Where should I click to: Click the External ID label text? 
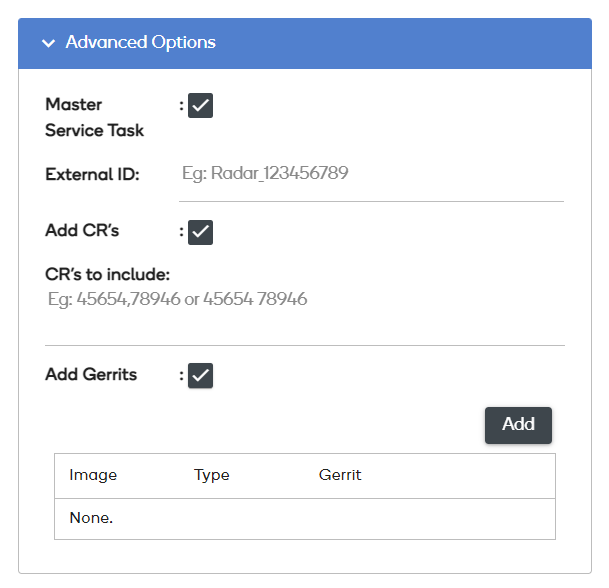(92, 174)
